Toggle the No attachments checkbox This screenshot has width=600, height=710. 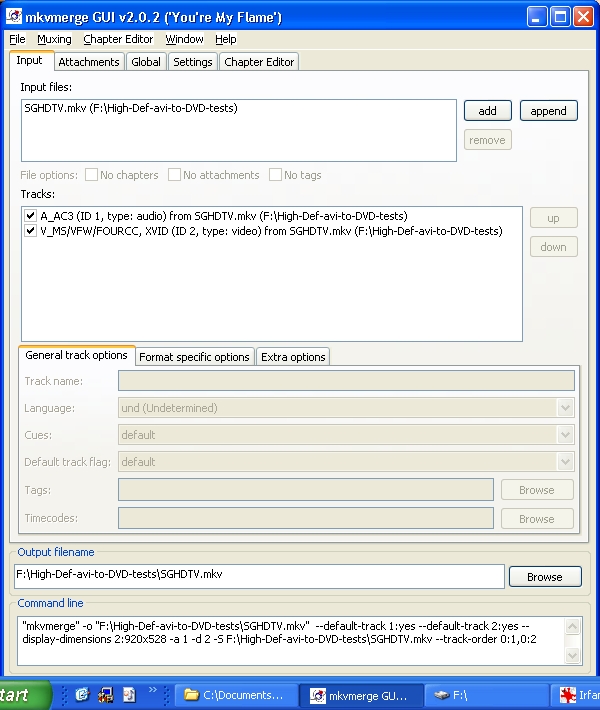pos(174,174)
